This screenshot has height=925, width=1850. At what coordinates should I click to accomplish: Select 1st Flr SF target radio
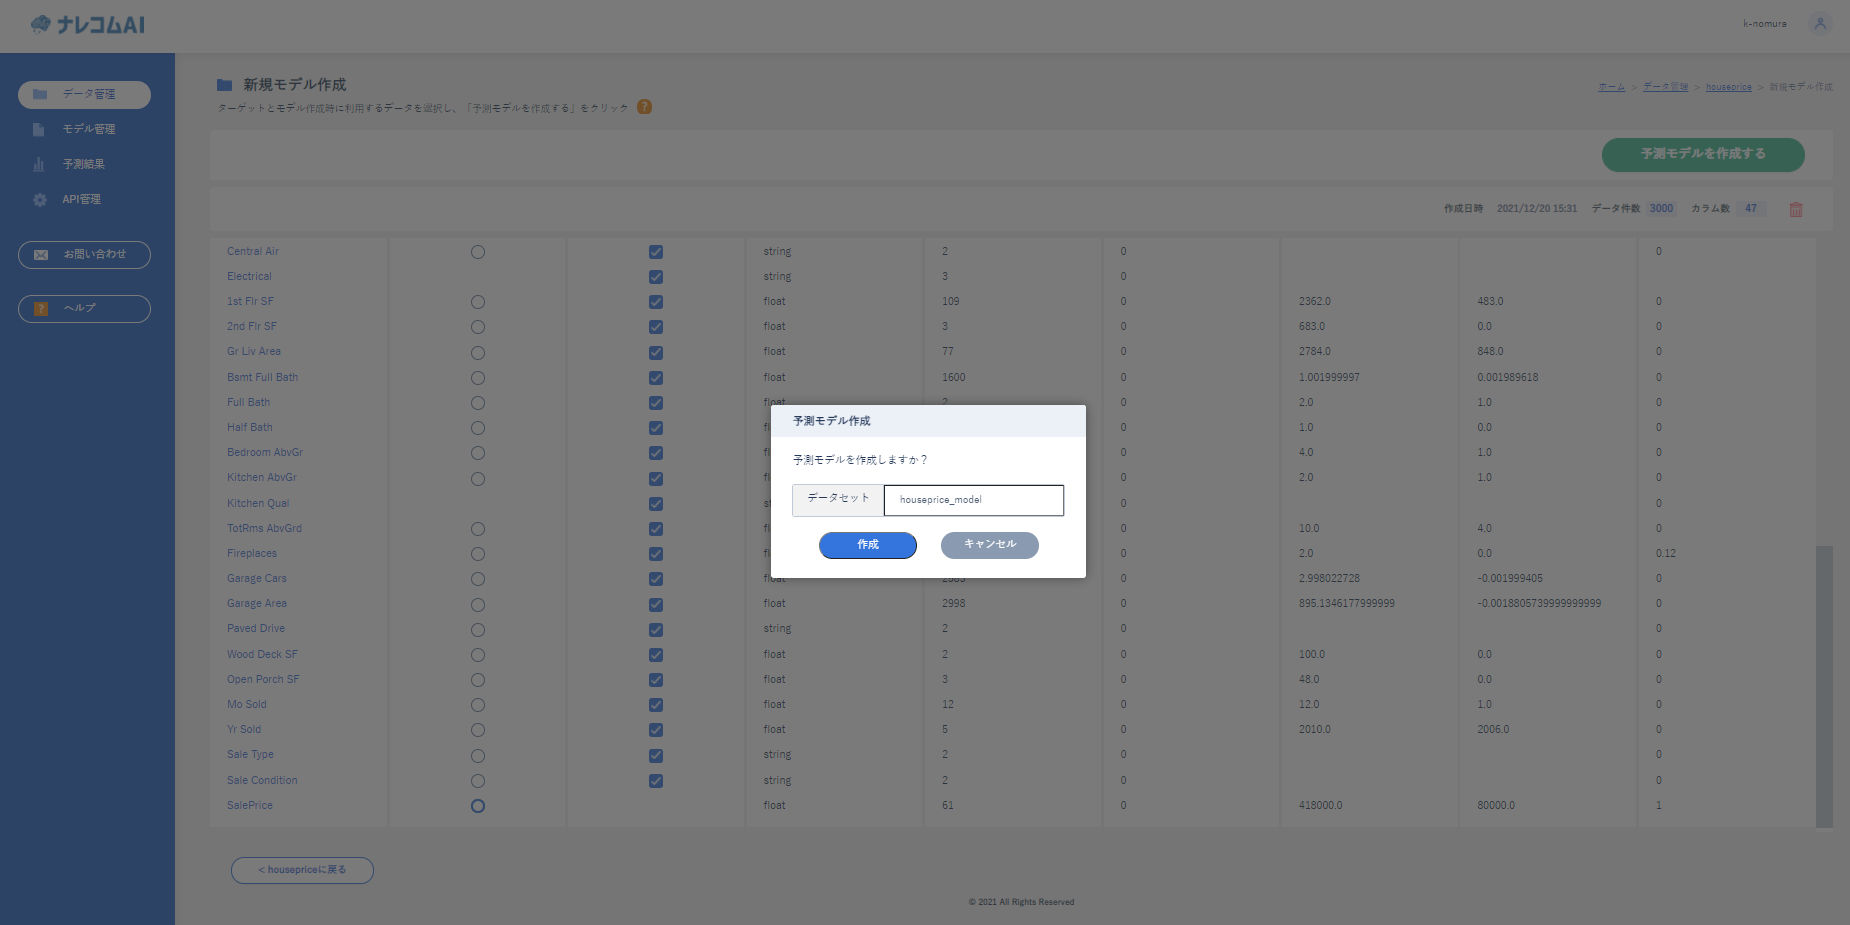[x=478, y=302]
